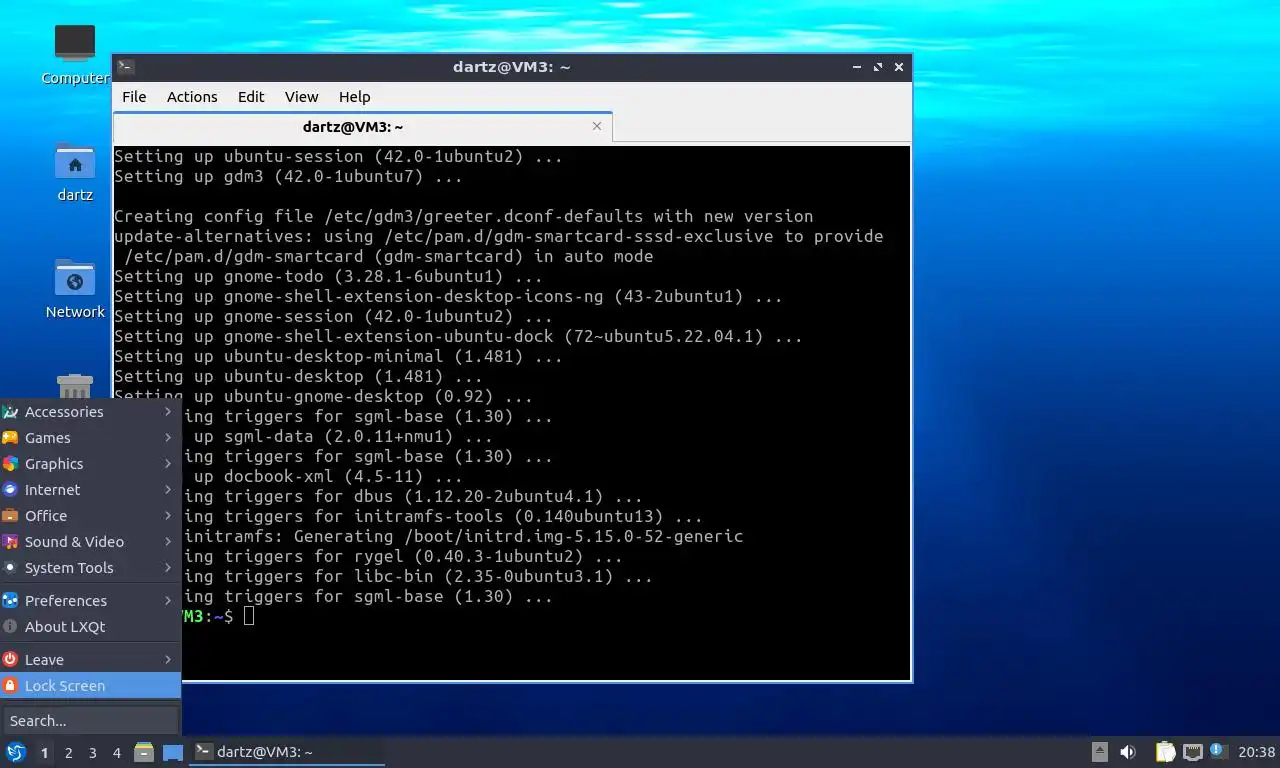
Task: Click the orange Lock Screen padlock icon
Action: [x=10, y=686]
